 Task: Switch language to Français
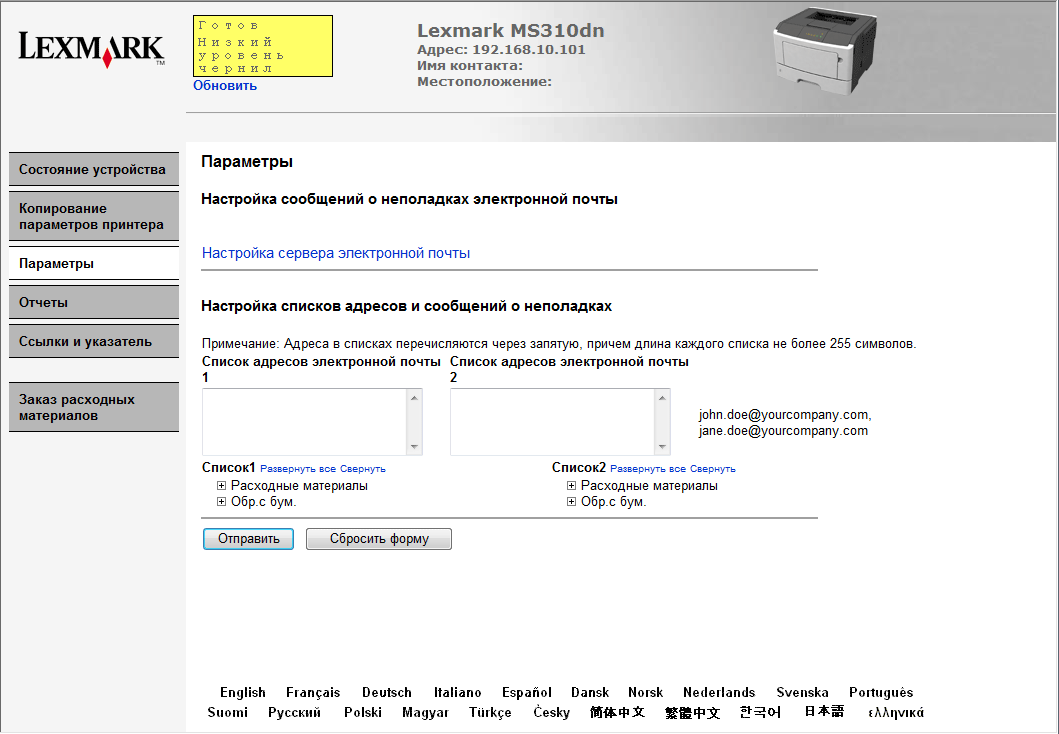click(x=313, y=693)
